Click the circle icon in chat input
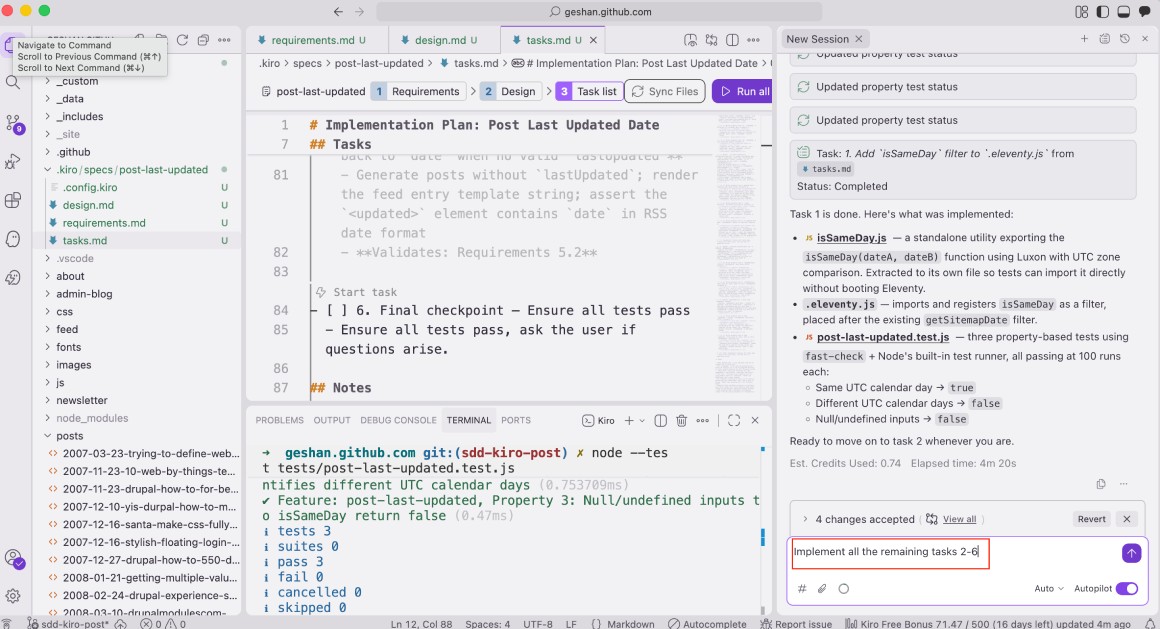1160x629 pixels. (843, 588)
